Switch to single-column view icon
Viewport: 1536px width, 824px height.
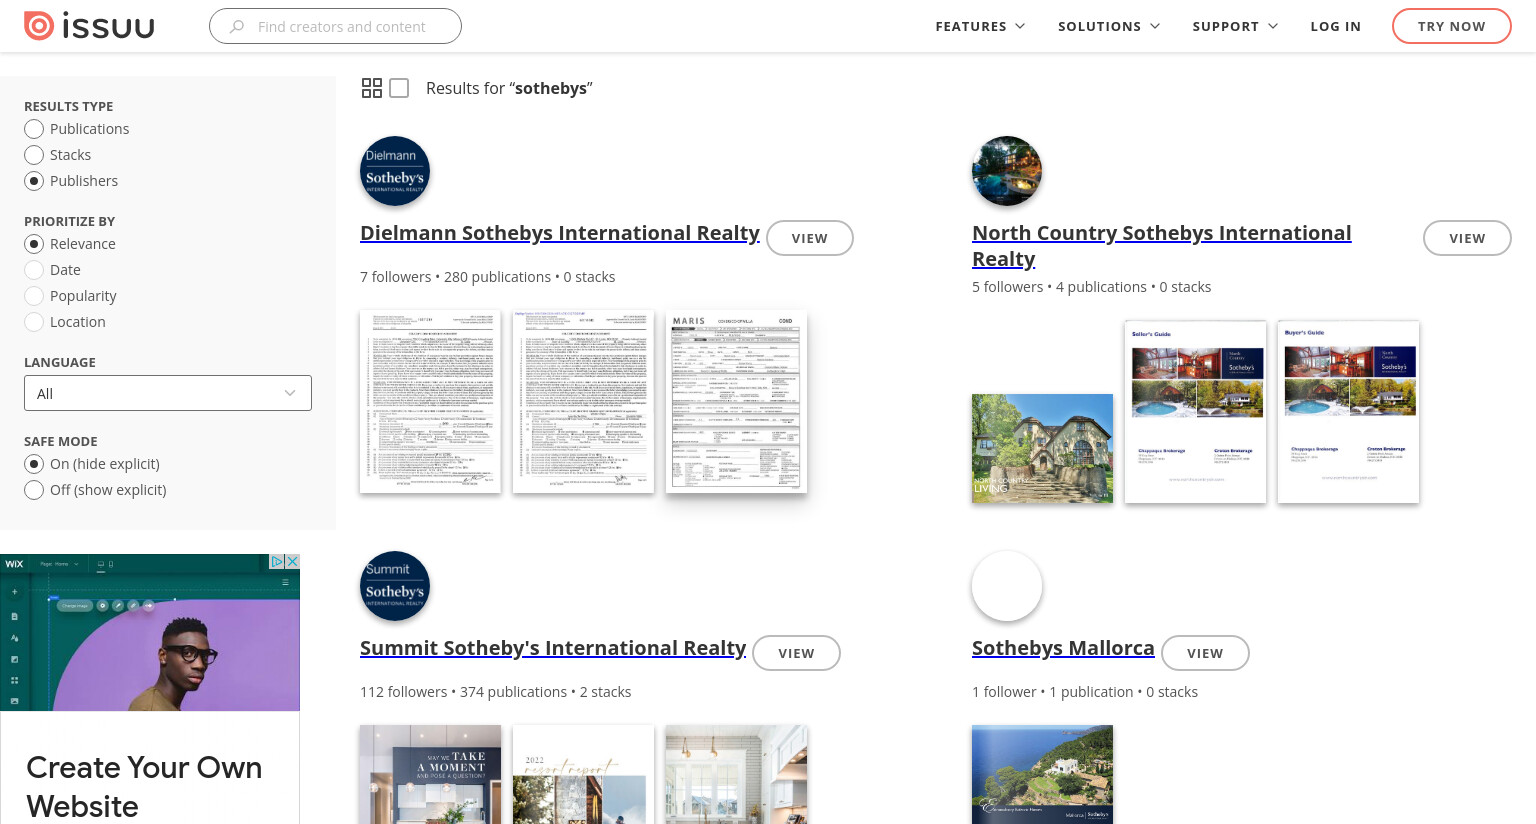pyautogui.click(x=399, y=88)
